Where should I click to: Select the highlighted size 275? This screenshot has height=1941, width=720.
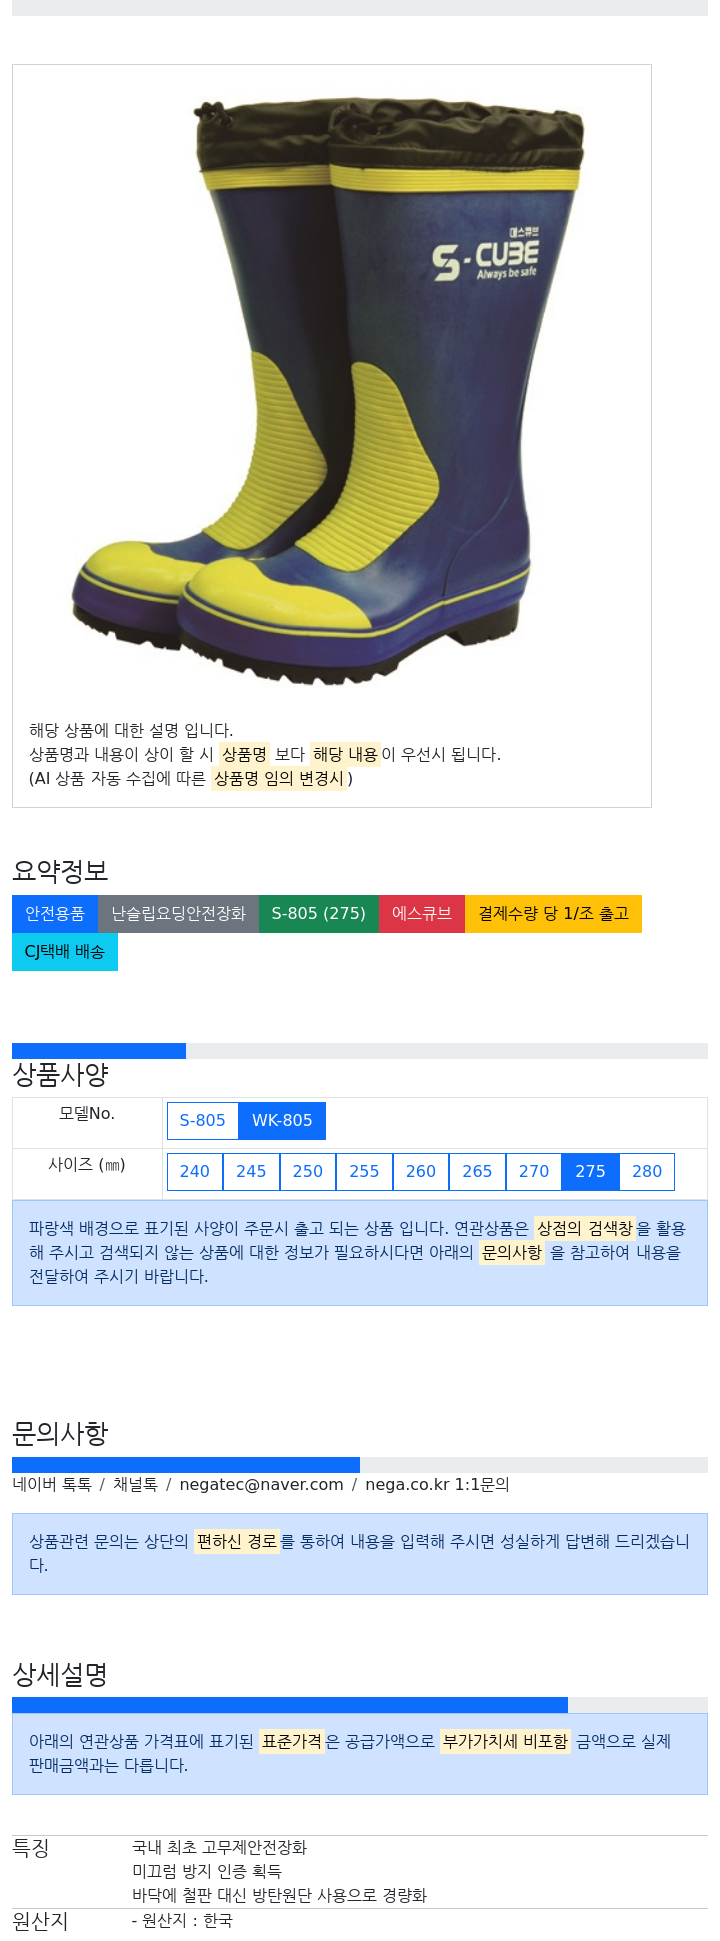591,1172
